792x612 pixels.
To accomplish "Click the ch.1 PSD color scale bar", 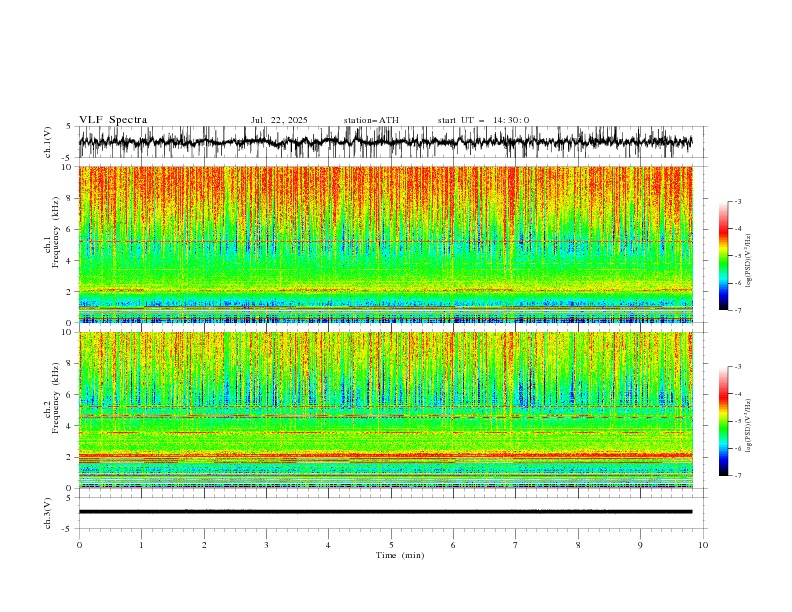I will 724,256.
